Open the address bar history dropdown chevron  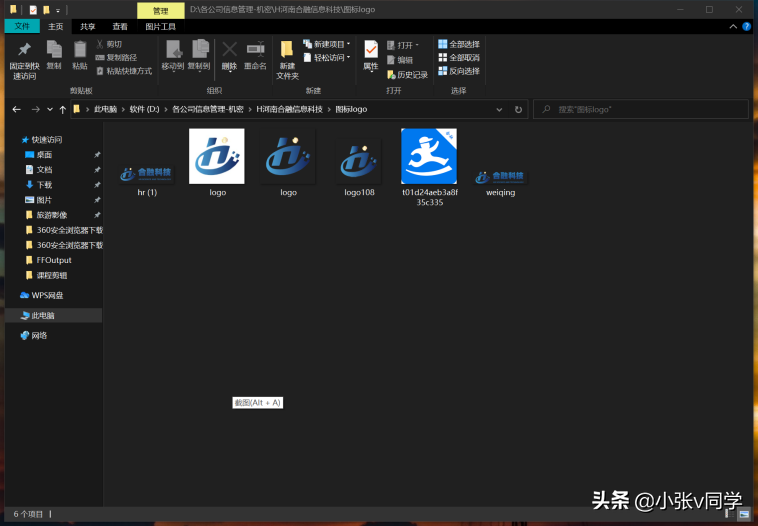pos(499,110)
